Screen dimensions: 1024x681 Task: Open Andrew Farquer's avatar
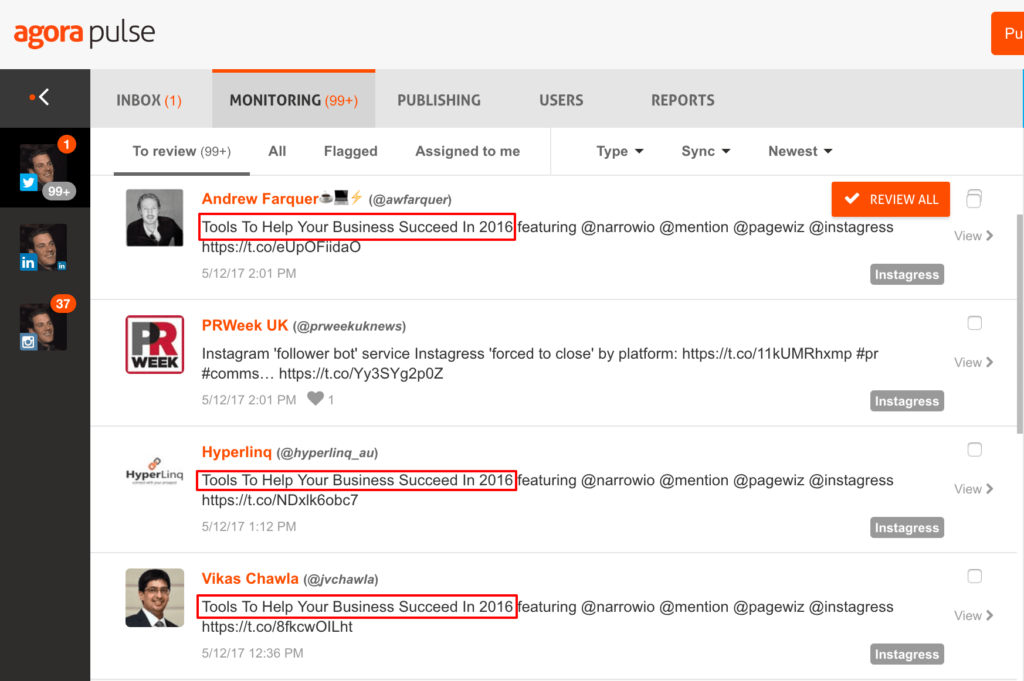155,217
